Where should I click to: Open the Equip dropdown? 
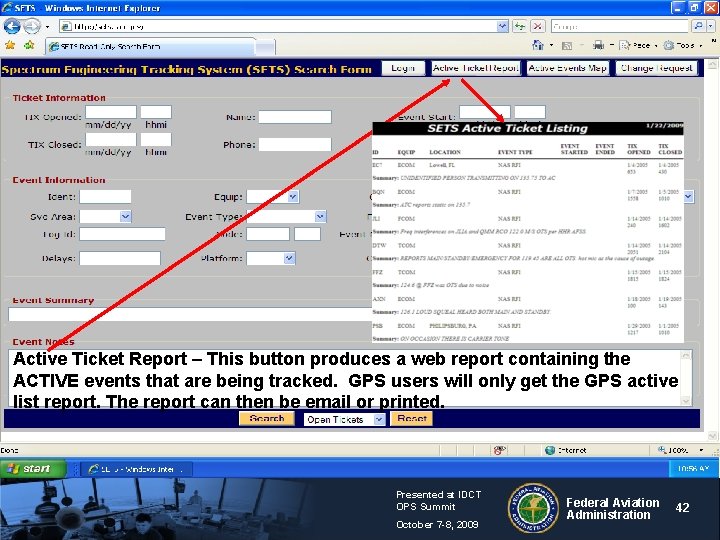tap(273, 197)
